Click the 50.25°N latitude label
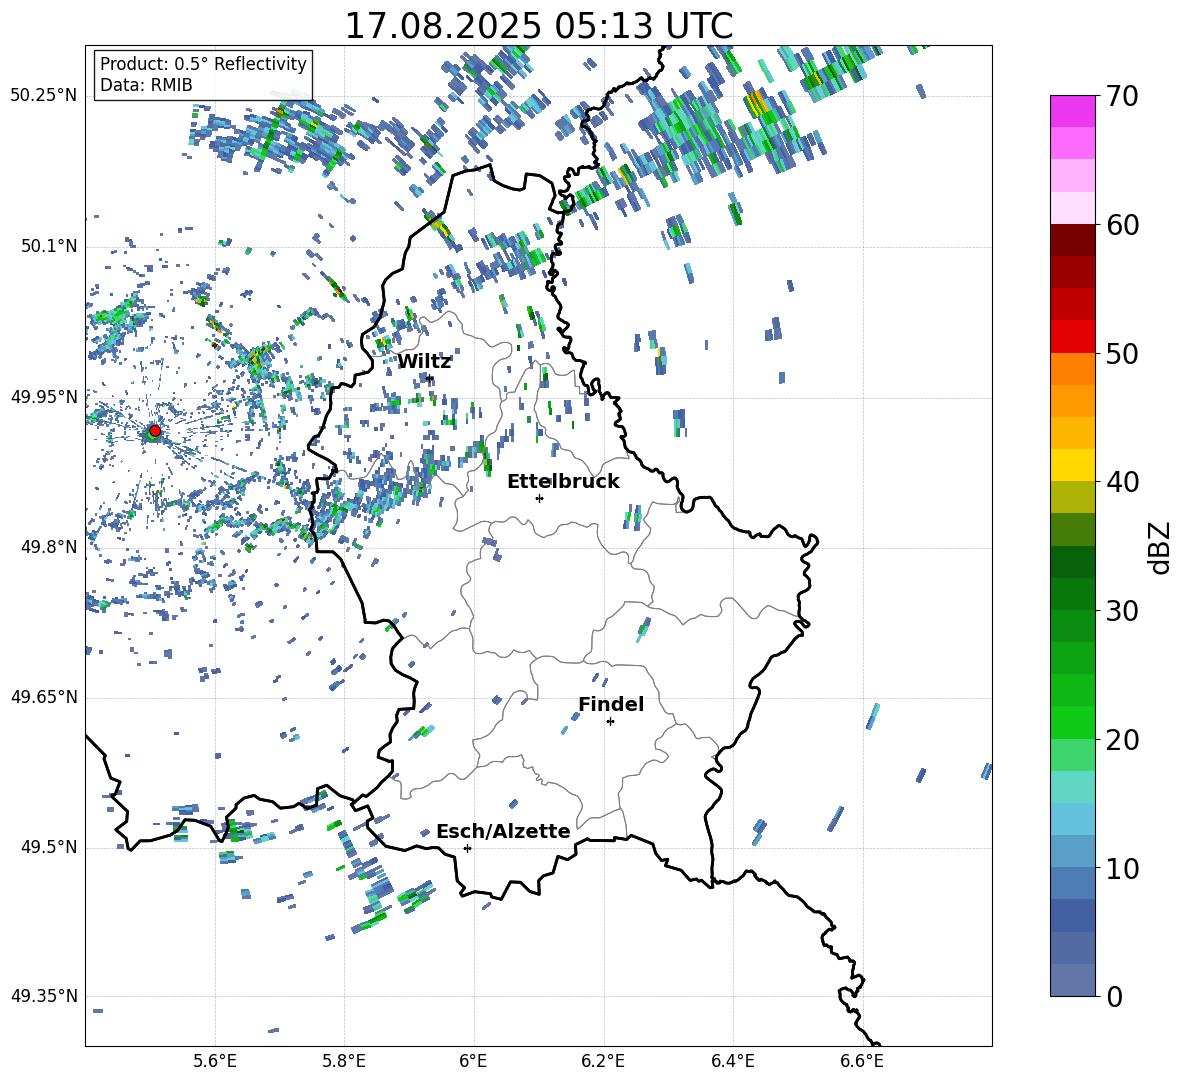This screenshot has height=1081, width=1184. [44, 96]
